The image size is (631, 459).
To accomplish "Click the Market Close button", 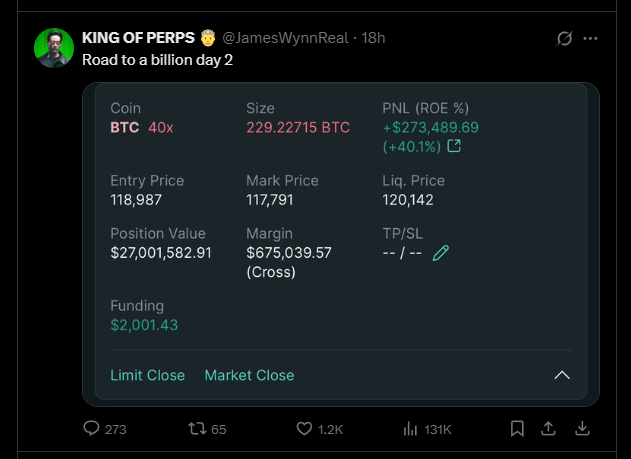I will click(x=250, y=375).
